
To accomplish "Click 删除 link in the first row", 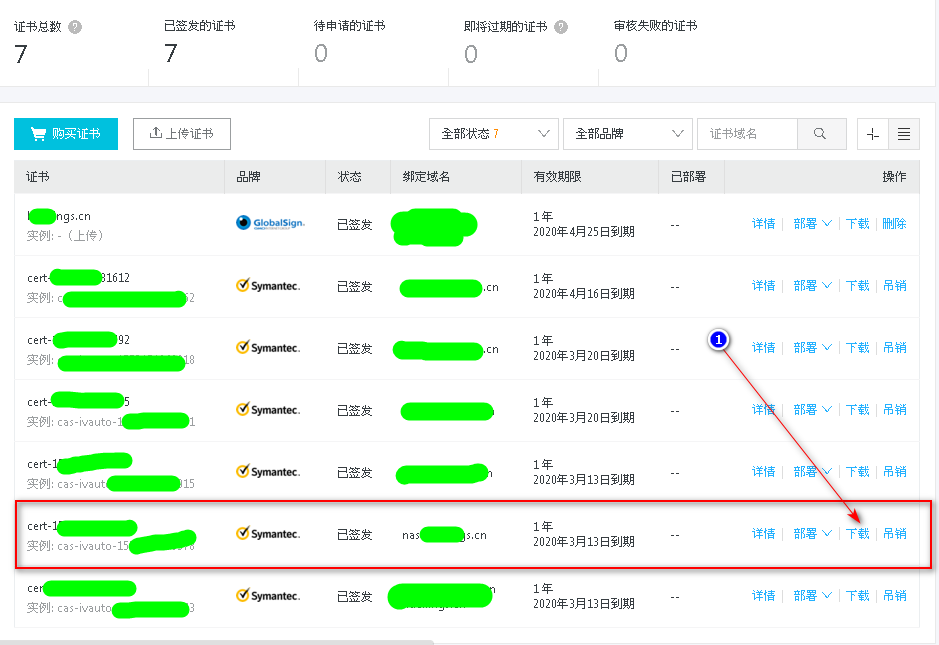I will click(894, 223).
